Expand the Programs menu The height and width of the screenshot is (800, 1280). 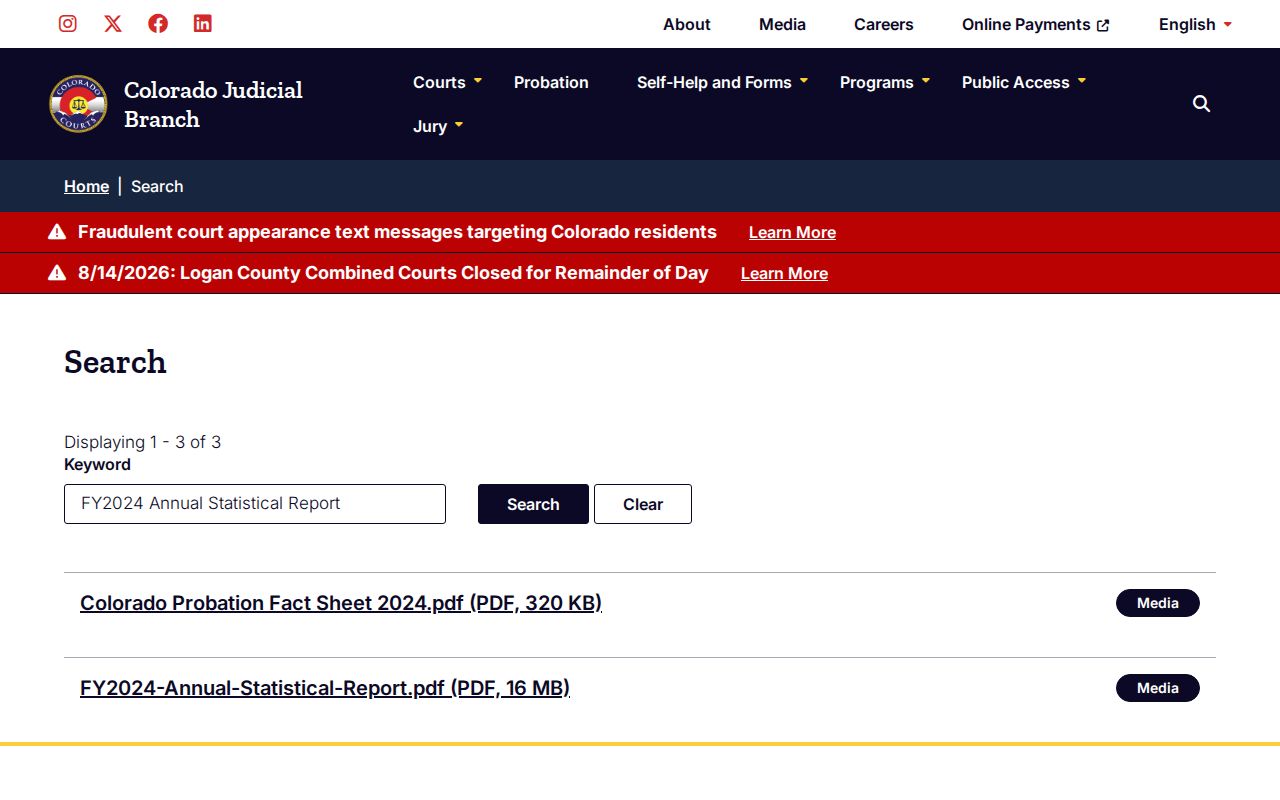[x=885, y=82]
